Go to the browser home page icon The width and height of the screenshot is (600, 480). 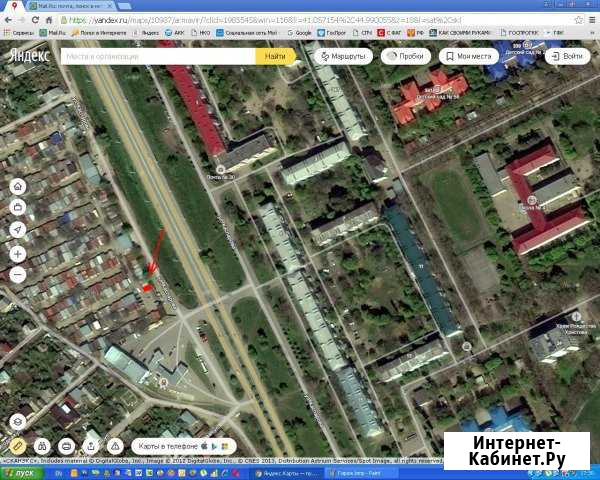click(x=49, y=20)
